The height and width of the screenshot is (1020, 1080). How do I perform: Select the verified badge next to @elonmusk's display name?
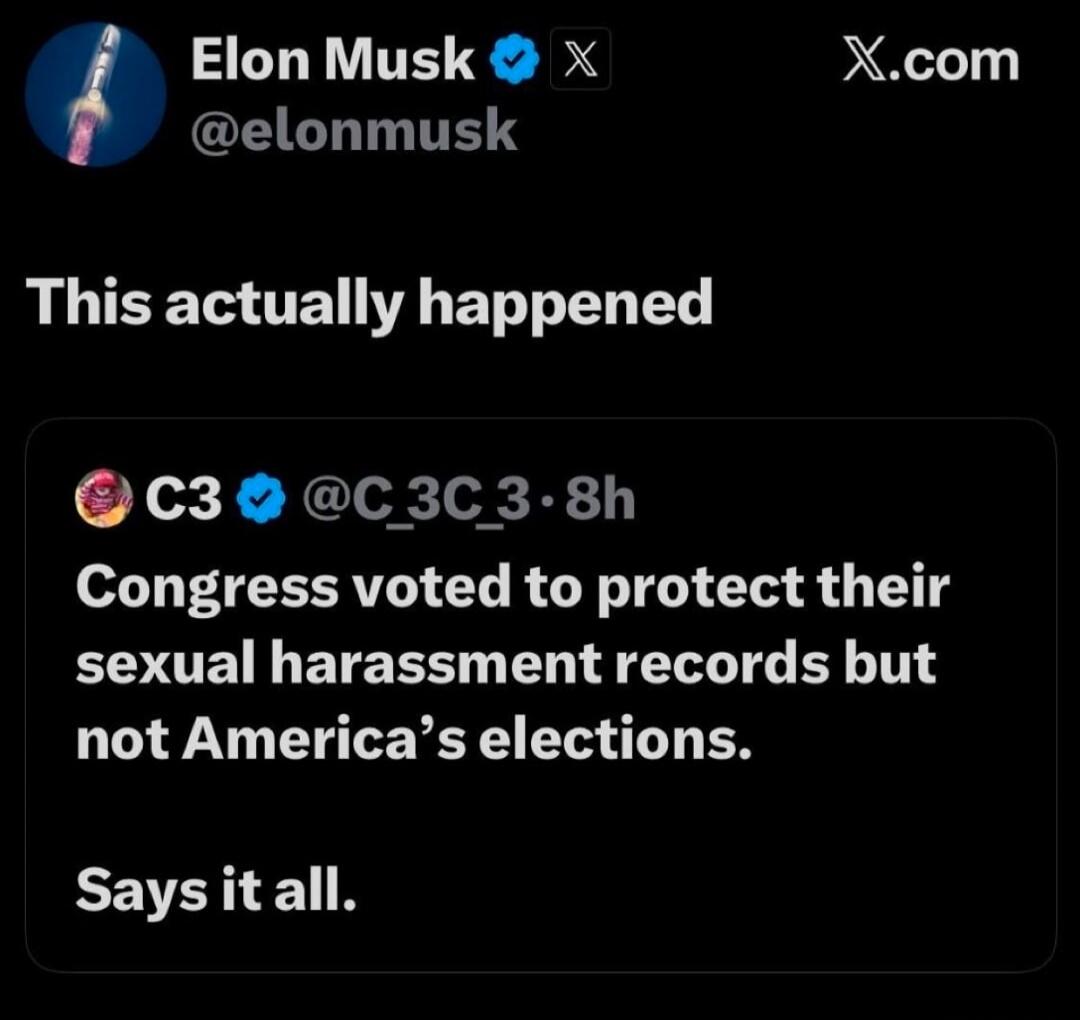(x=513, y=57)
